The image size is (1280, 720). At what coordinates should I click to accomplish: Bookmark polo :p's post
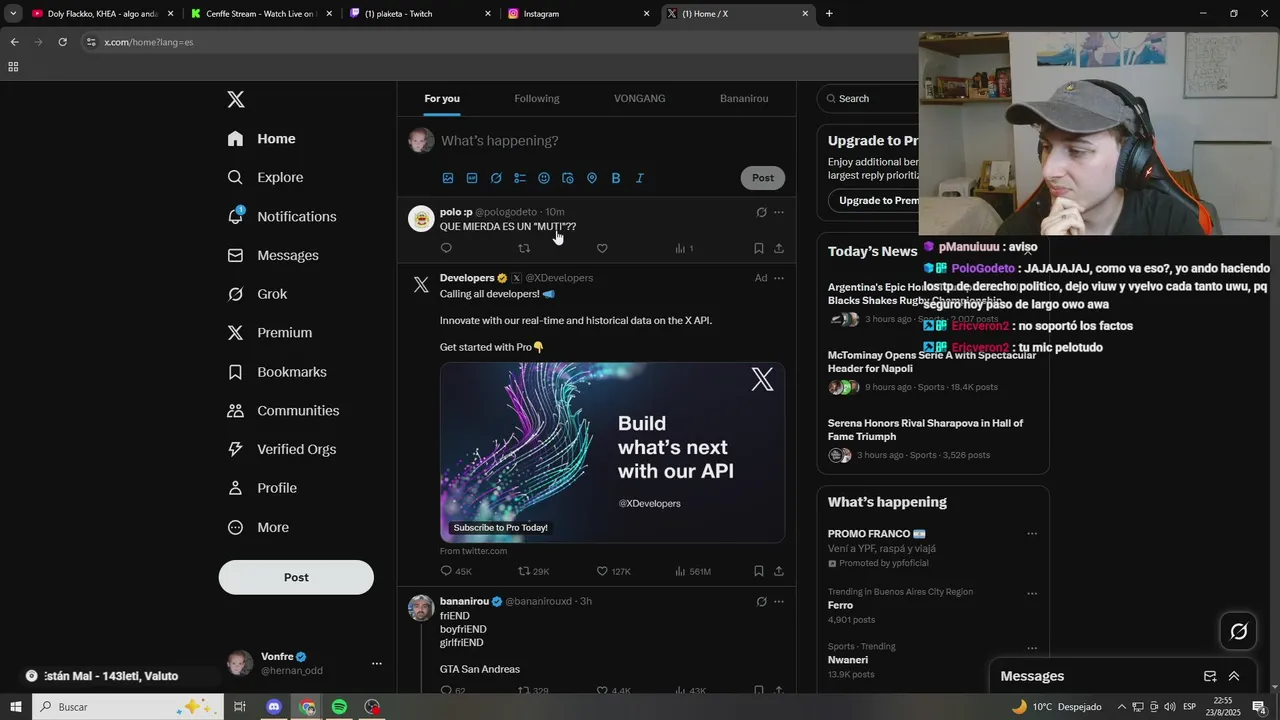[758, 248]
